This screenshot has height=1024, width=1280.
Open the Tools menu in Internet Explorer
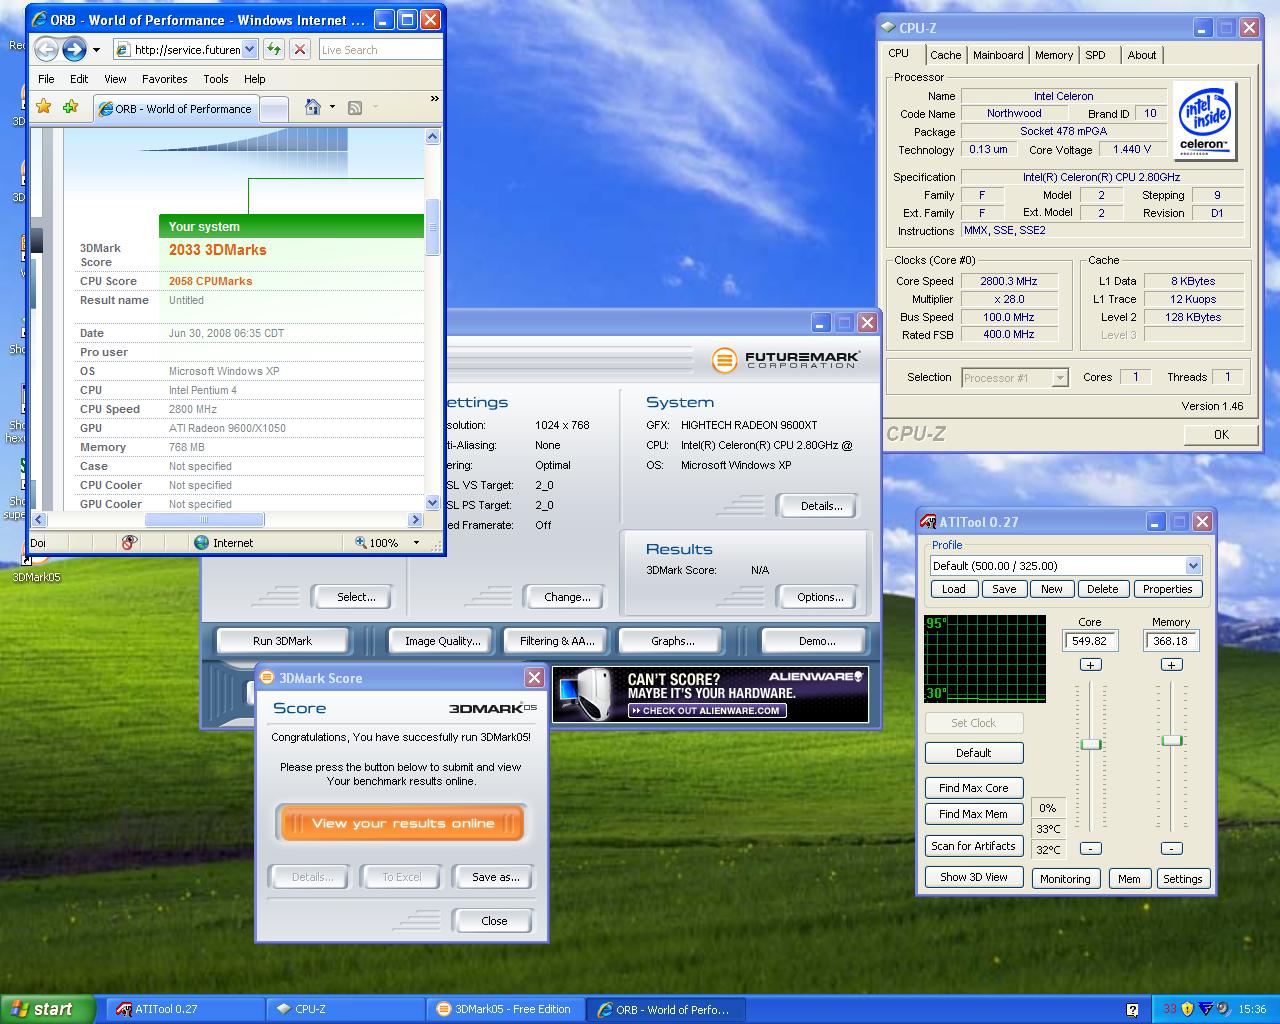pos(216,79)
